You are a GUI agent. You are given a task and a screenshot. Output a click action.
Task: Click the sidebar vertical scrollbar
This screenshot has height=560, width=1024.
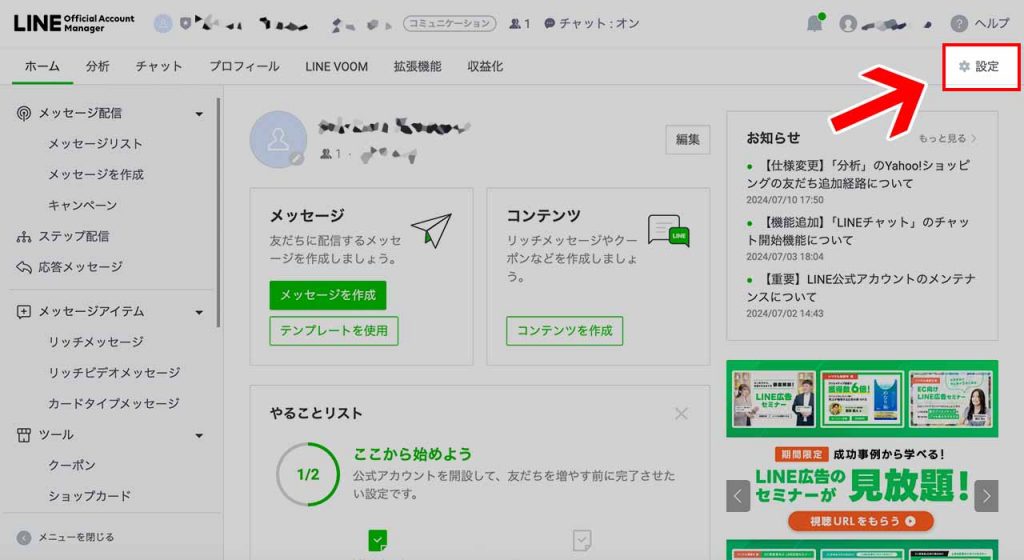pos(218,212)
